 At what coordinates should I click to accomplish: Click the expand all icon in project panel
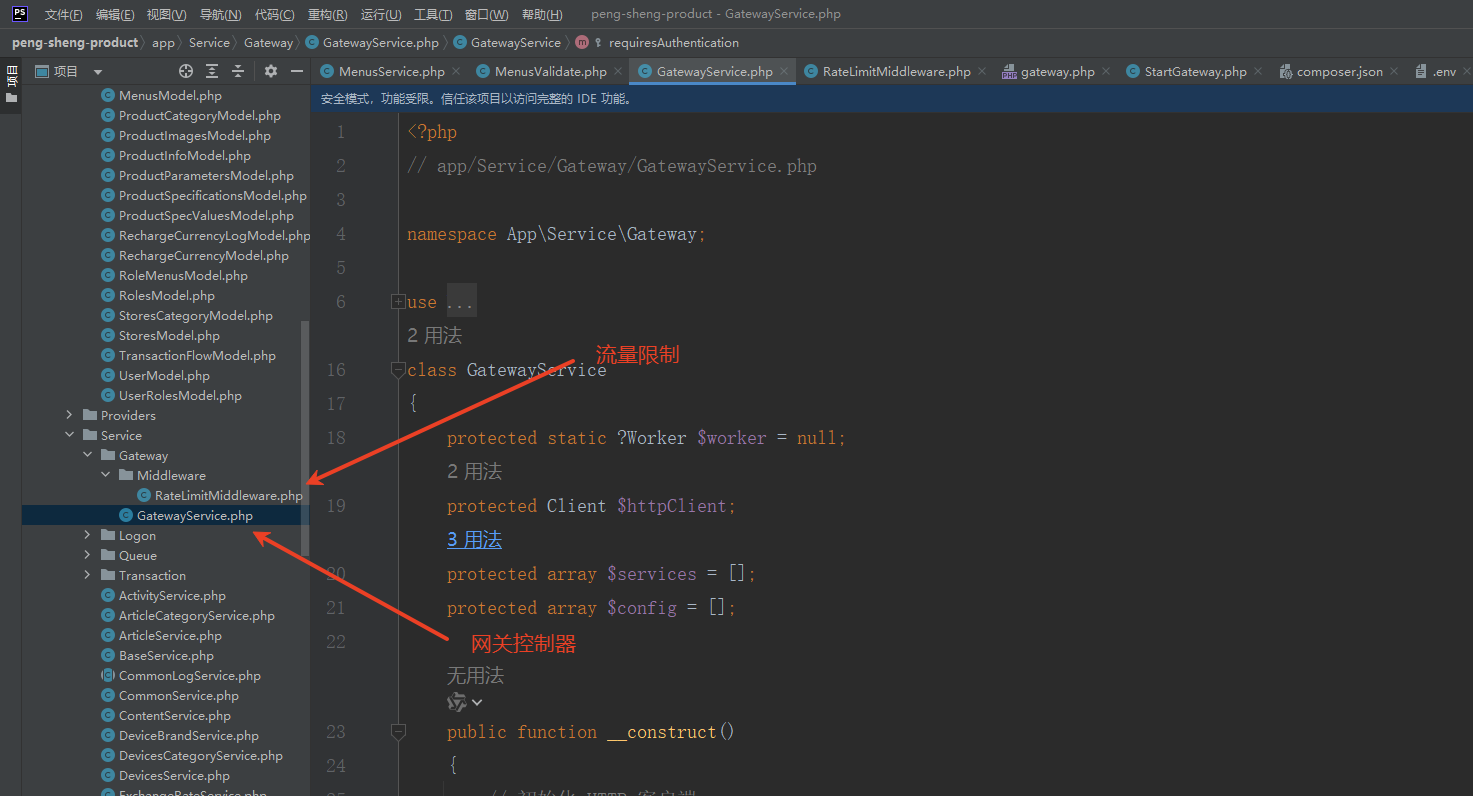[x=212, y=71]
